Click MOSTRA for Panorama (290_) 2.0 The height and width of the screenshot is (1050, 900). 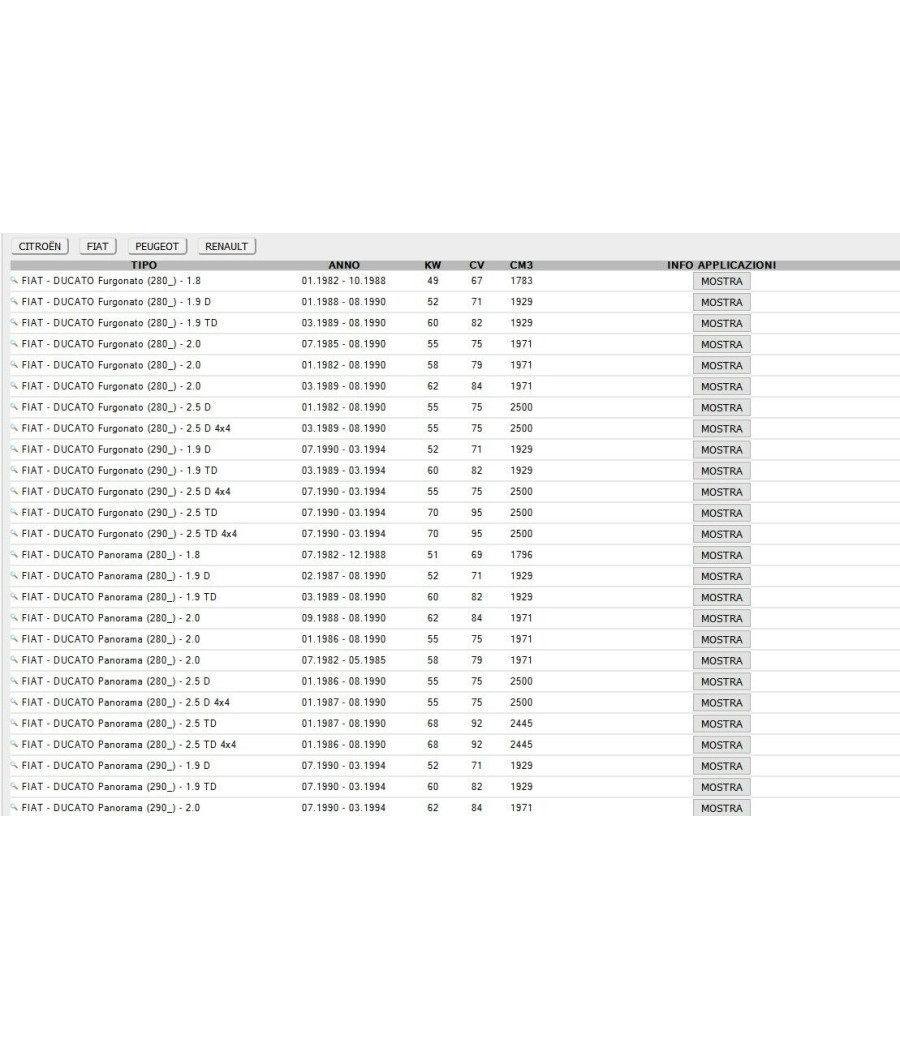pyautogui.click(x=722, y=808)
